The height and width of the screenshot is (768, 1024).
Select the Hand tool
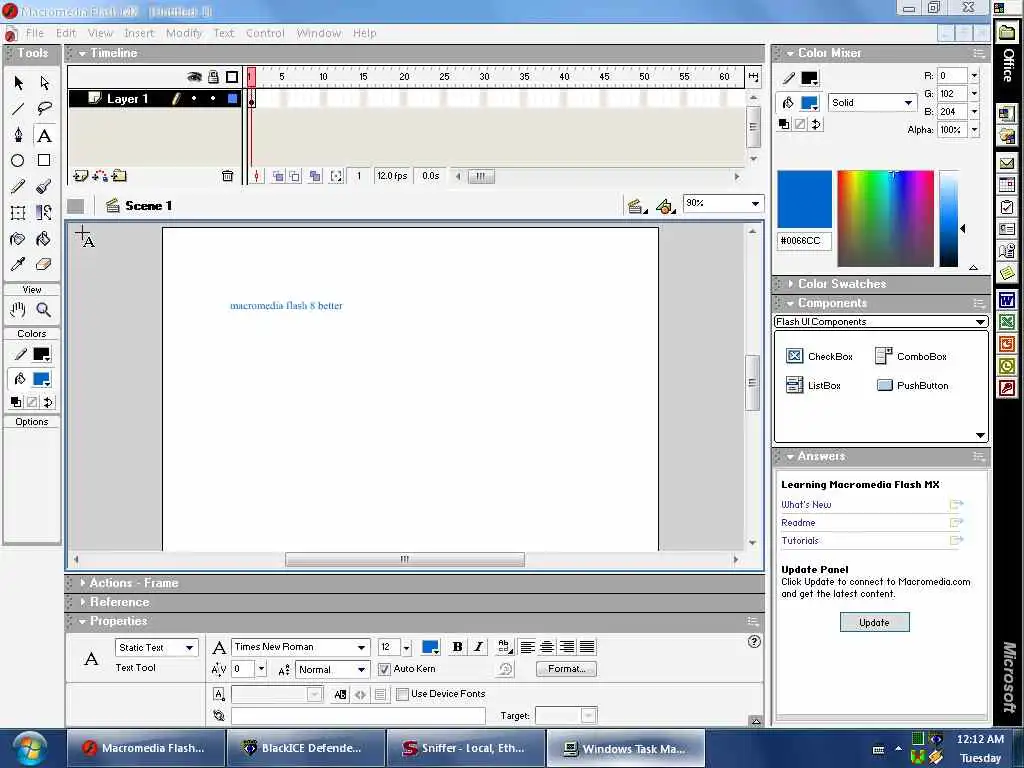[18, 310]
